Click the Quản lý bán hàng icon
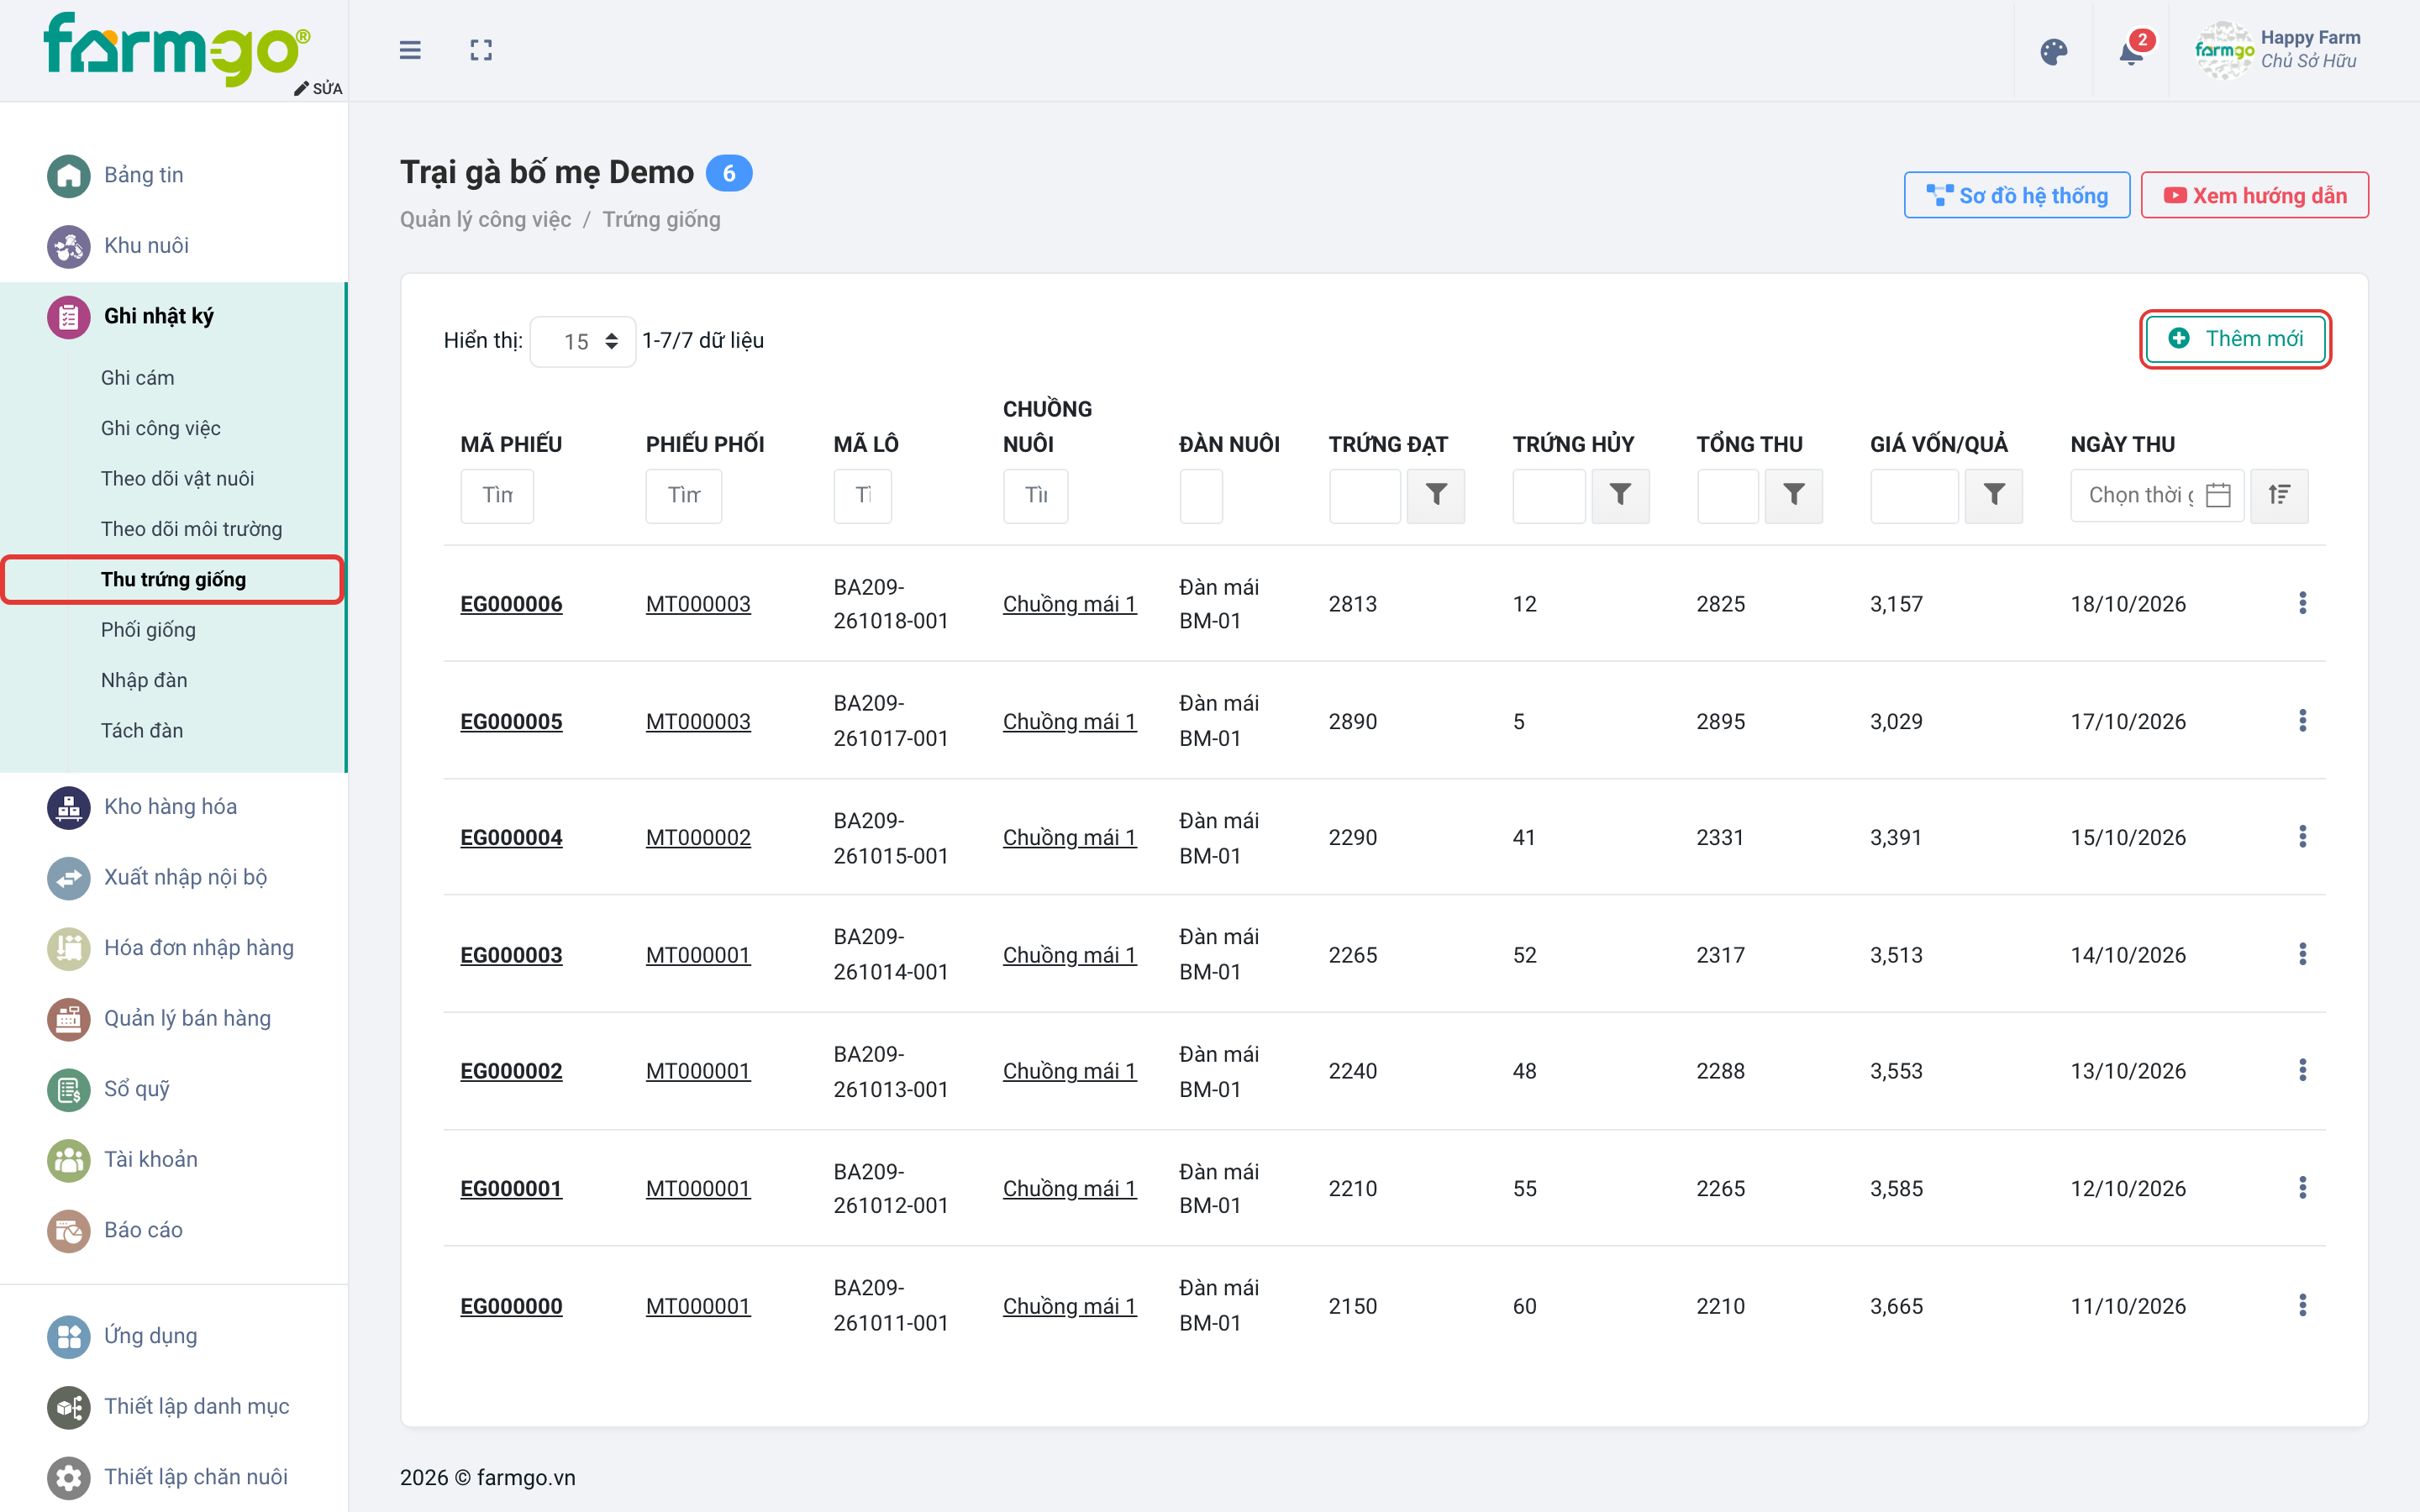 pos(68,1018)
